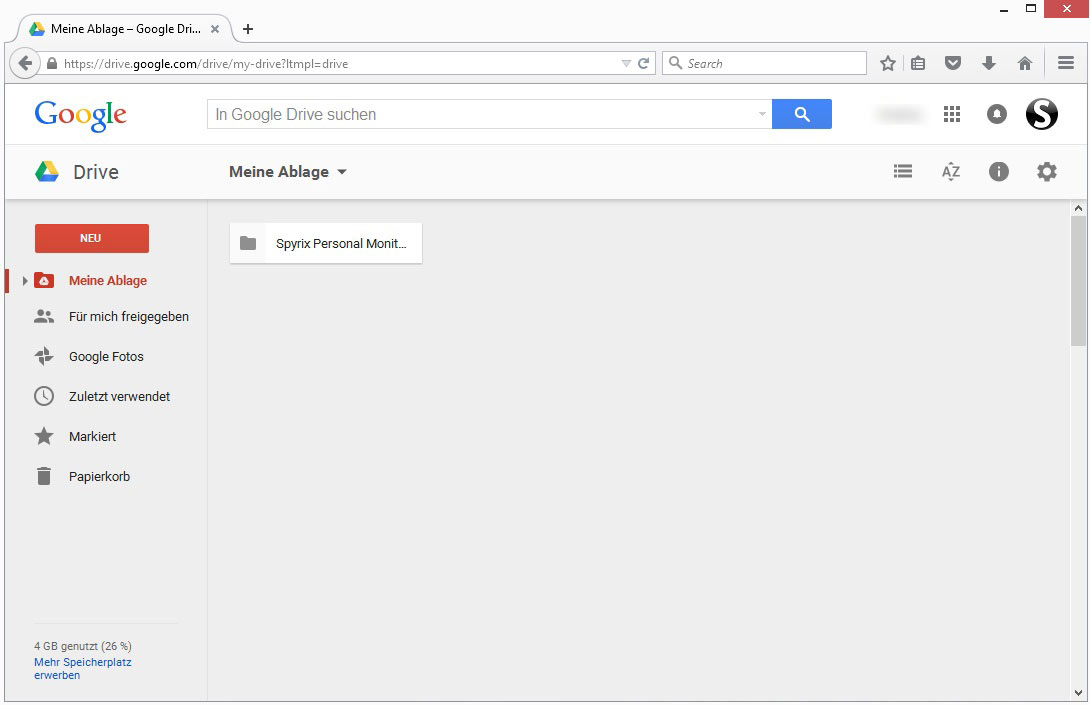Viewport: 1090px width, 705px height.
Task: Click the blue magnifier search button
Action: (x=802, y=114)
